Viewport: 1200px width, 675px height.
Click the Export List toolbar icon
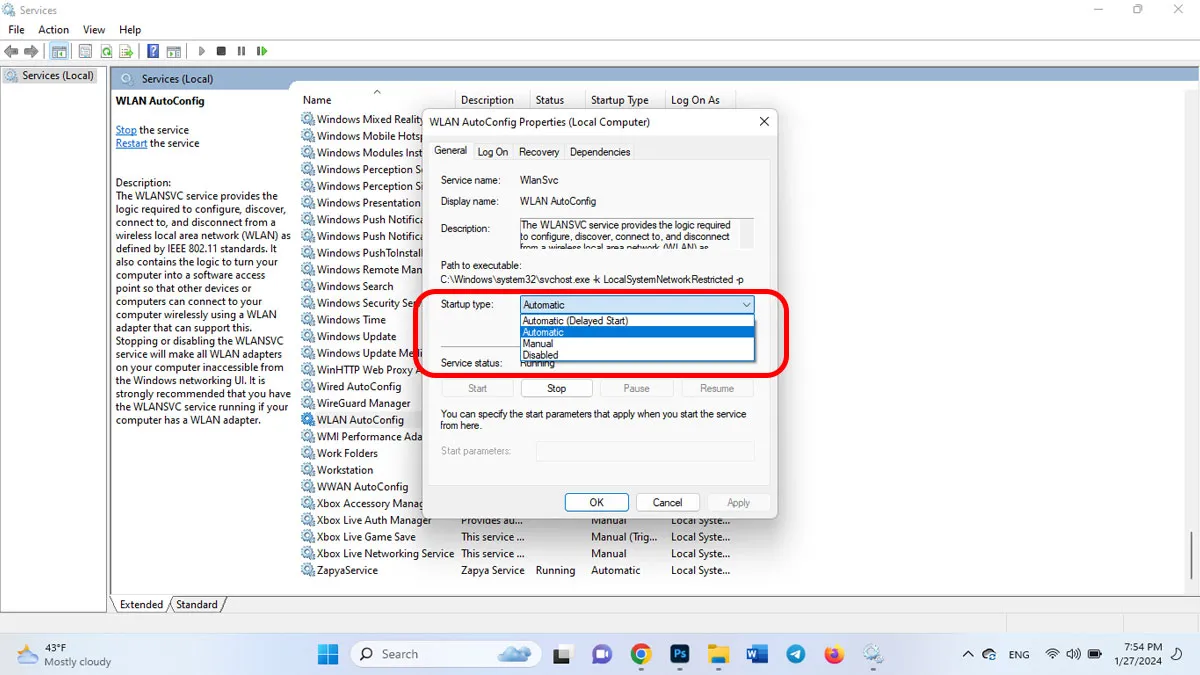[x=126, y=51]
